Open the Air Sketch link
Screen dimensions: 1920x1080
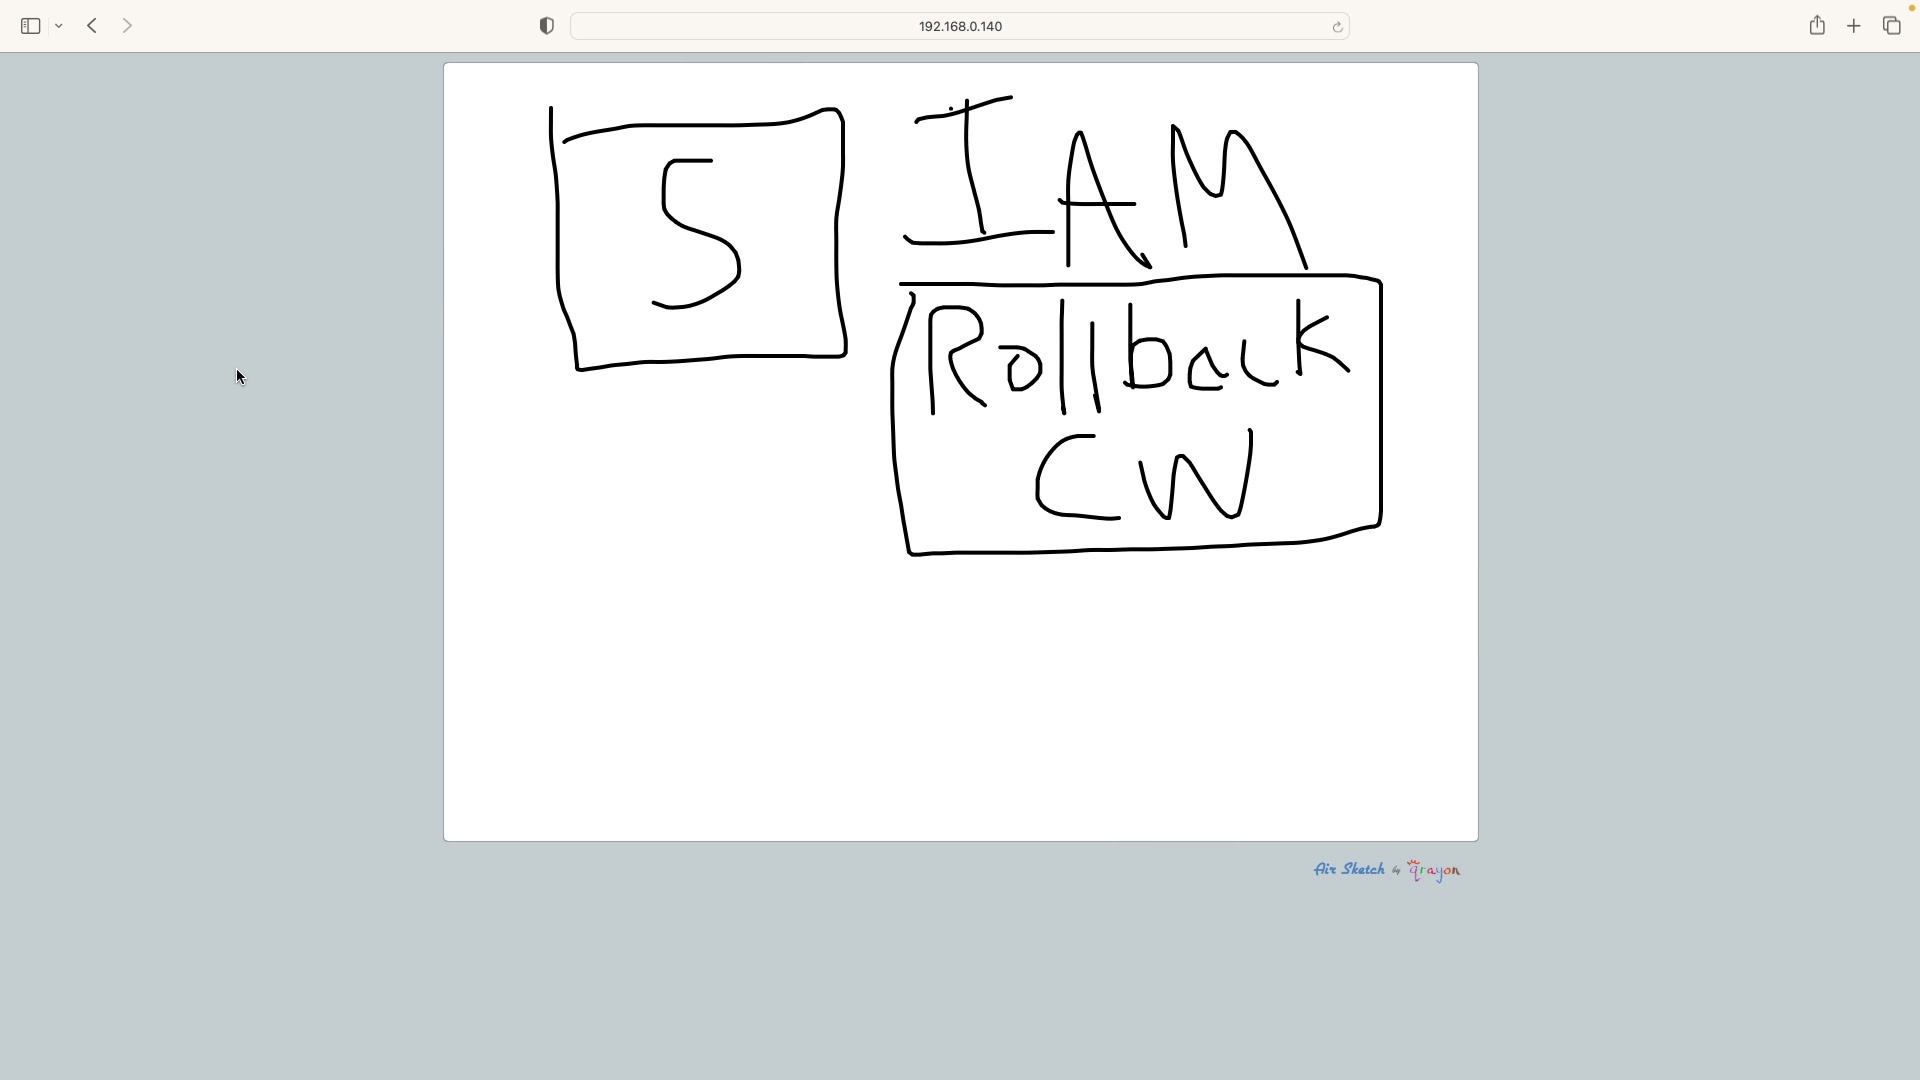[x=1349, y=869]
